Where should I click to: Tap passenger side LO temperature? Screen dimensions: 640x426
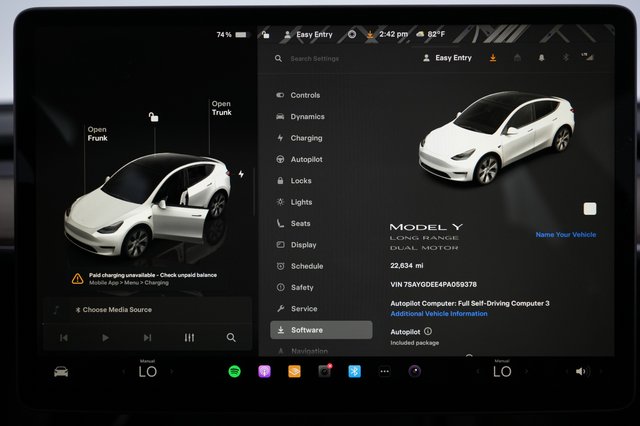[502, 372]
